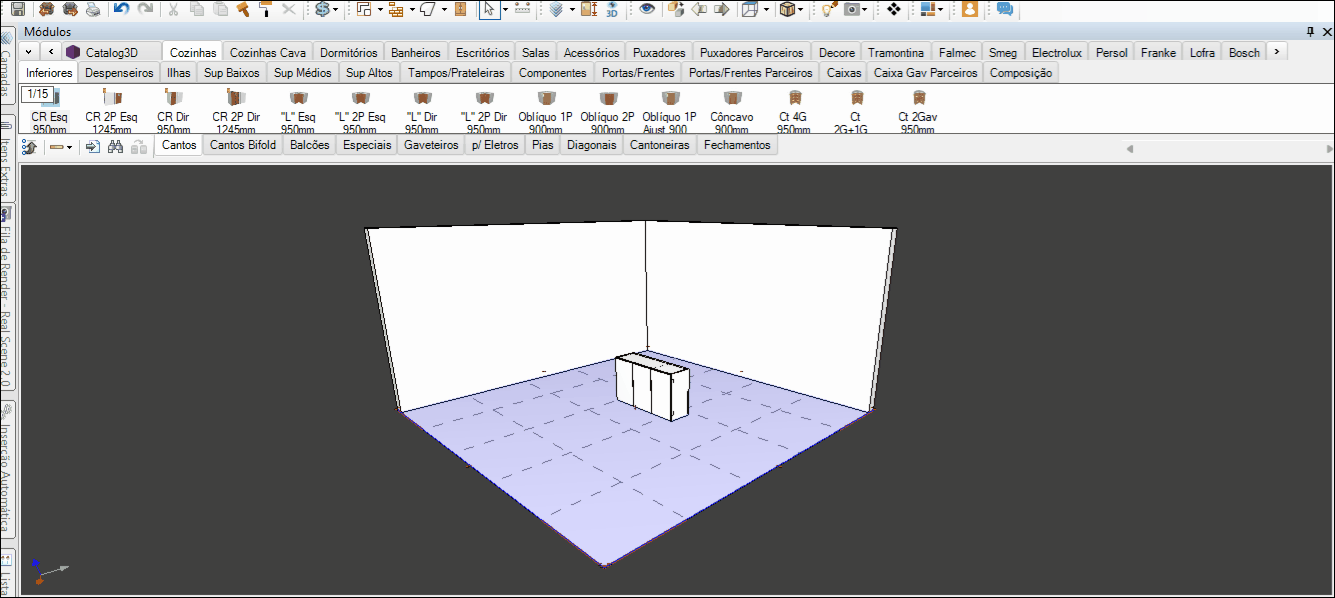Open the Fechamentos filter tab
The image size is (1335, 598).
737,145
